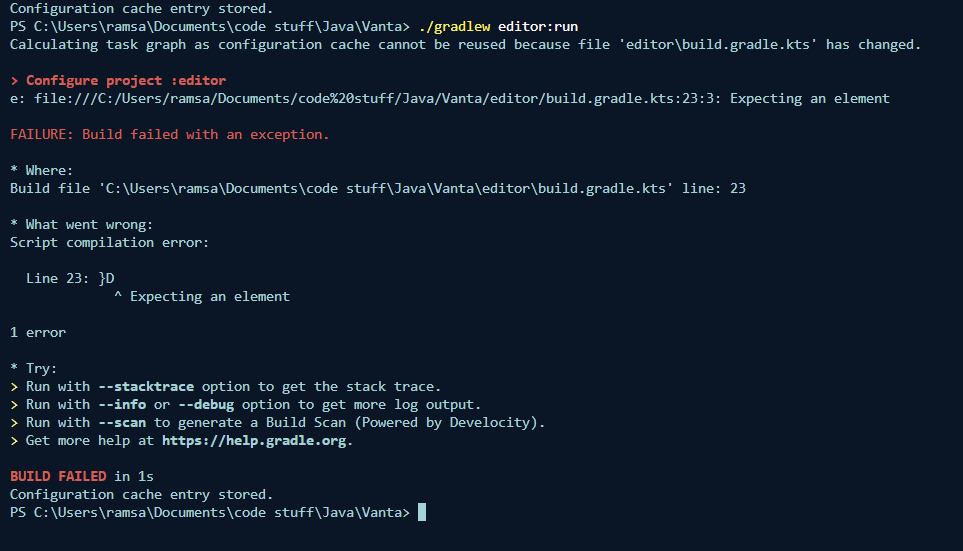The width and height of the screenshot is (963, 551).
Task: Click the 'Line 23: }D' error snippet
Action: click(x=70, y=278)
